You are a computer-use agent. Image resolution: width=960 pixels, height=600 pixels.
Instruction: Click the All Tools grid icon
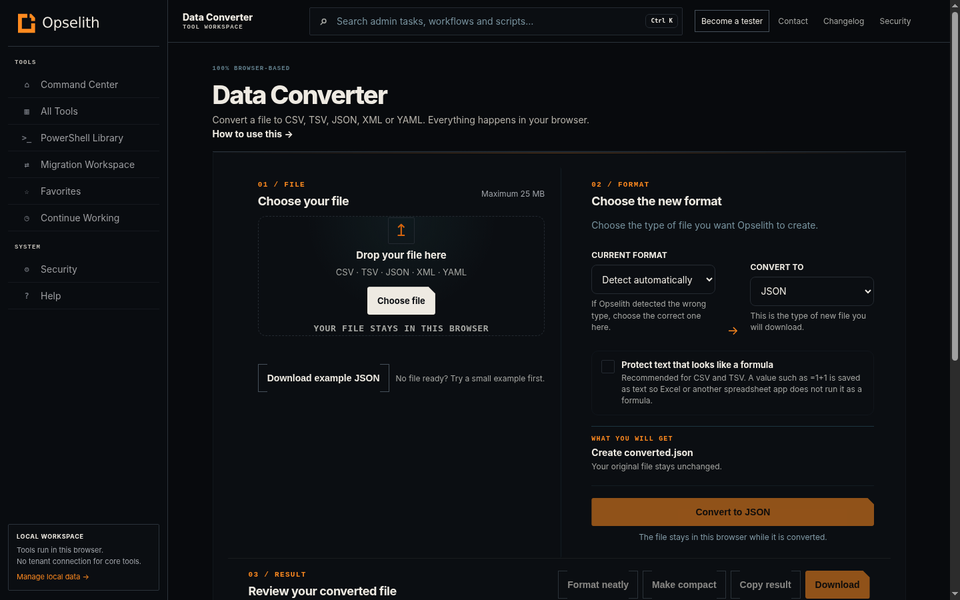[x=26, y=111]
